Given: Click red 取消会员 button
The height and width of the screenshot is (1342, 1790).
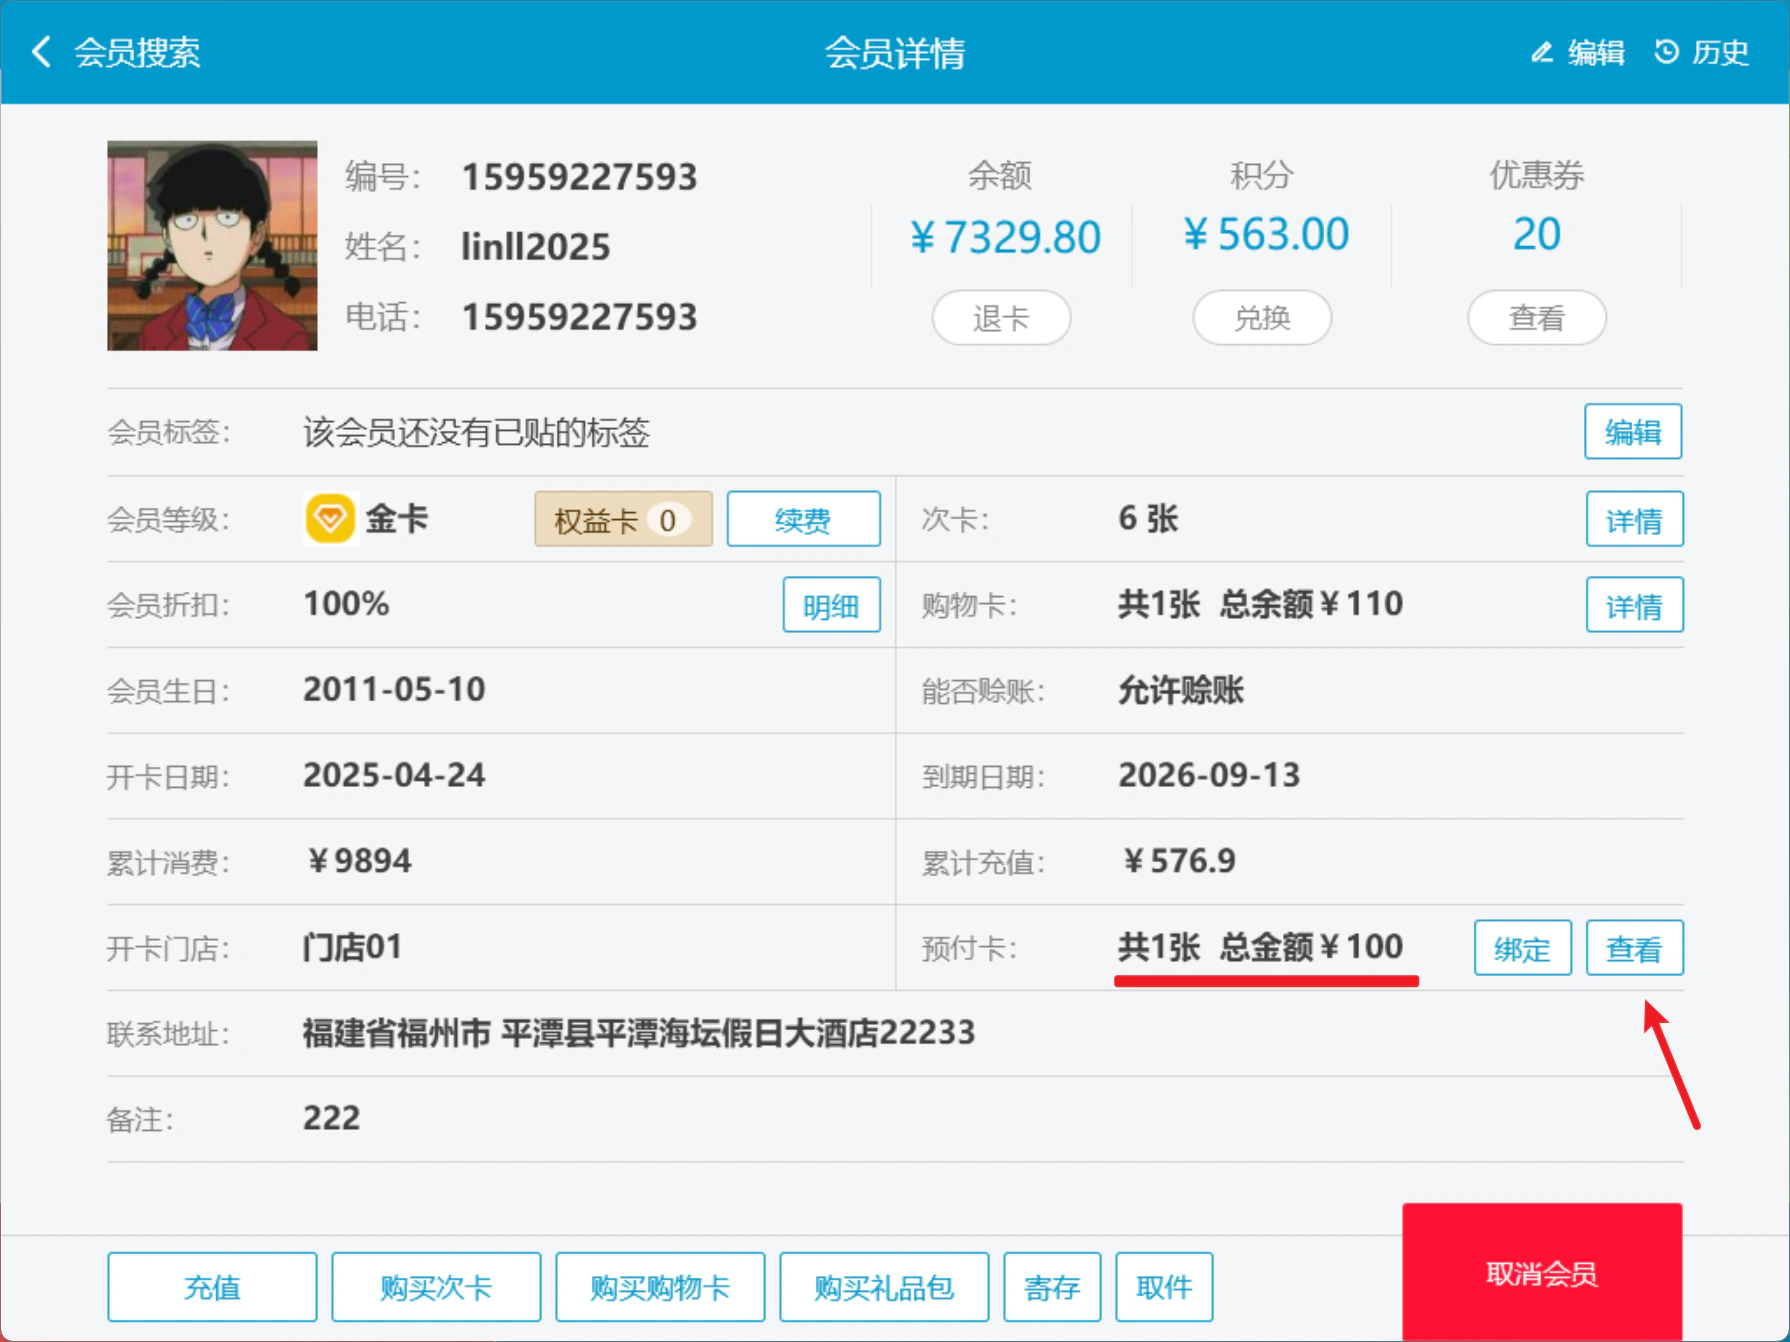Looking at the screenshot, I should [x=1542, y=1273].
